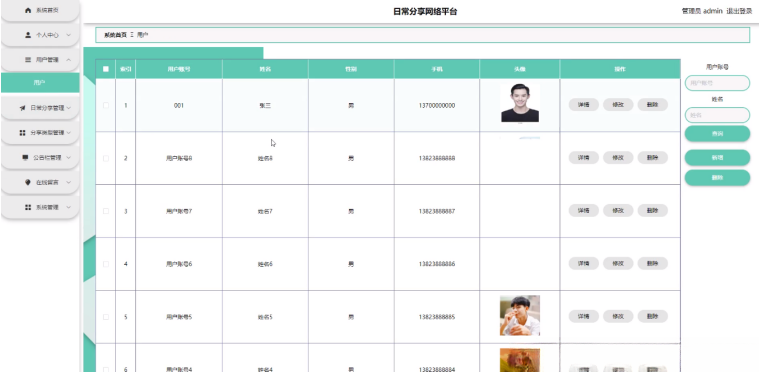Check the checkbox for 用户账号5 row
The image size is (759, 372).
click(x=106, y=317)
